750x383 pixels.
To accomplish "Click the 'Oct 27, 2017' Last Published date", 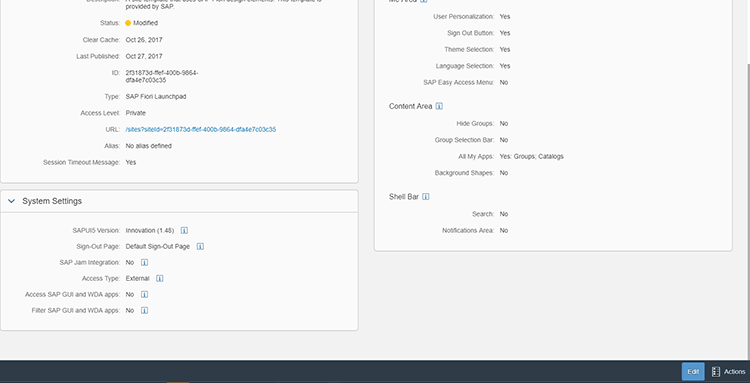I will [144, 56].
